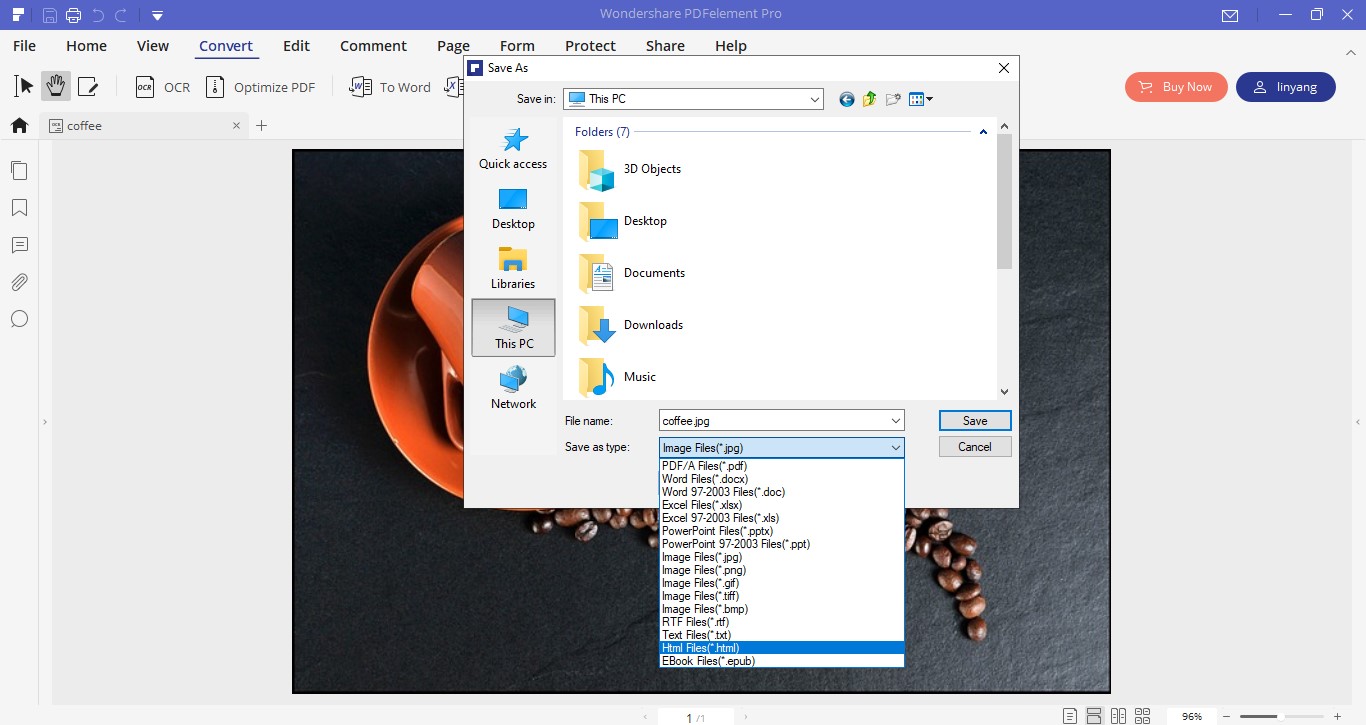Select PowerPoint Files(*.pptx) type
The width and height of the screenshot is (1366, 725).
pyautogui.click(x=782, y=531)
